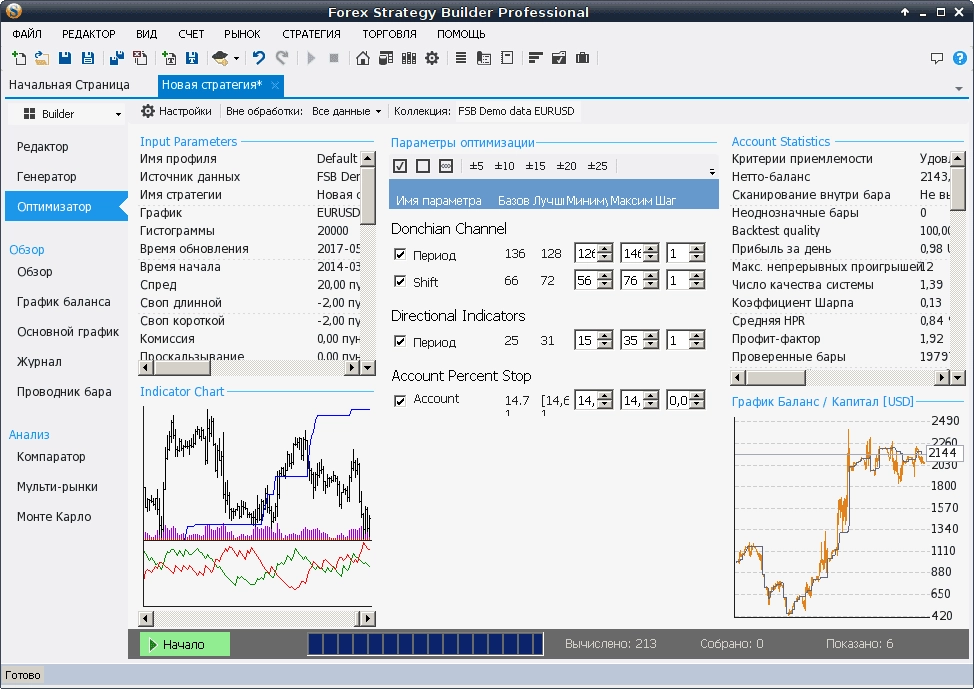Undo the last action via blue arrow
Screen dimensions: 974x689
pos(259,58)
